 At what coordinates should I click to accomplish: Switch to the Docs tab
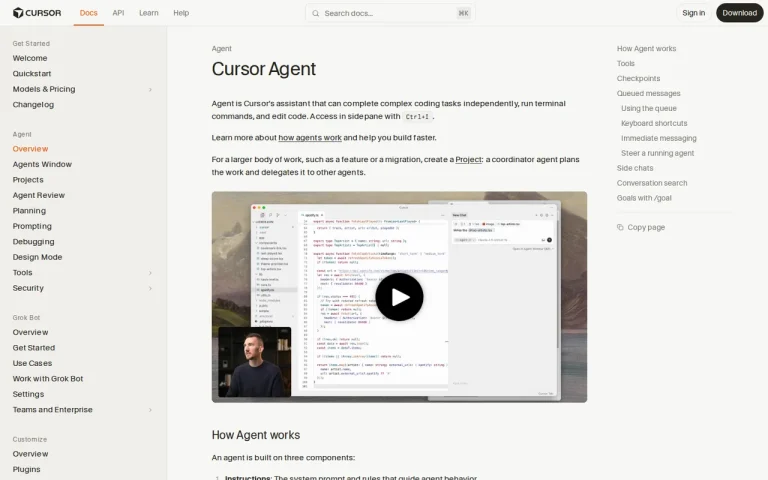[x=89, y=13]
